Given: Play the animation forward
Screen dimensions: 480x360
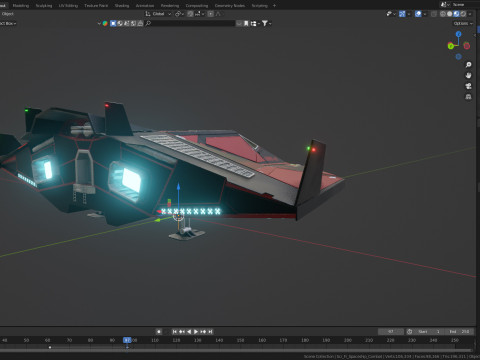Looking at the screenshot, I should 196,332.
